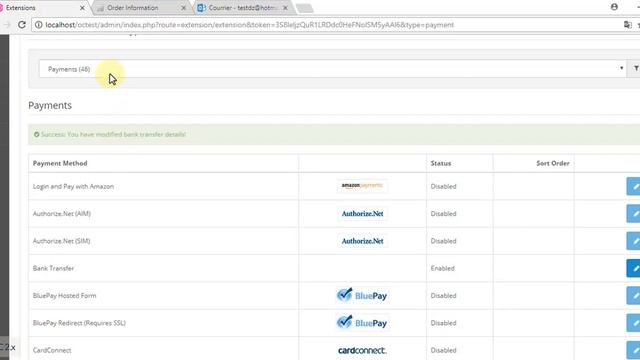Click the Sort Order column header
This screenshot has height=360, width=640.
point(553,163)
